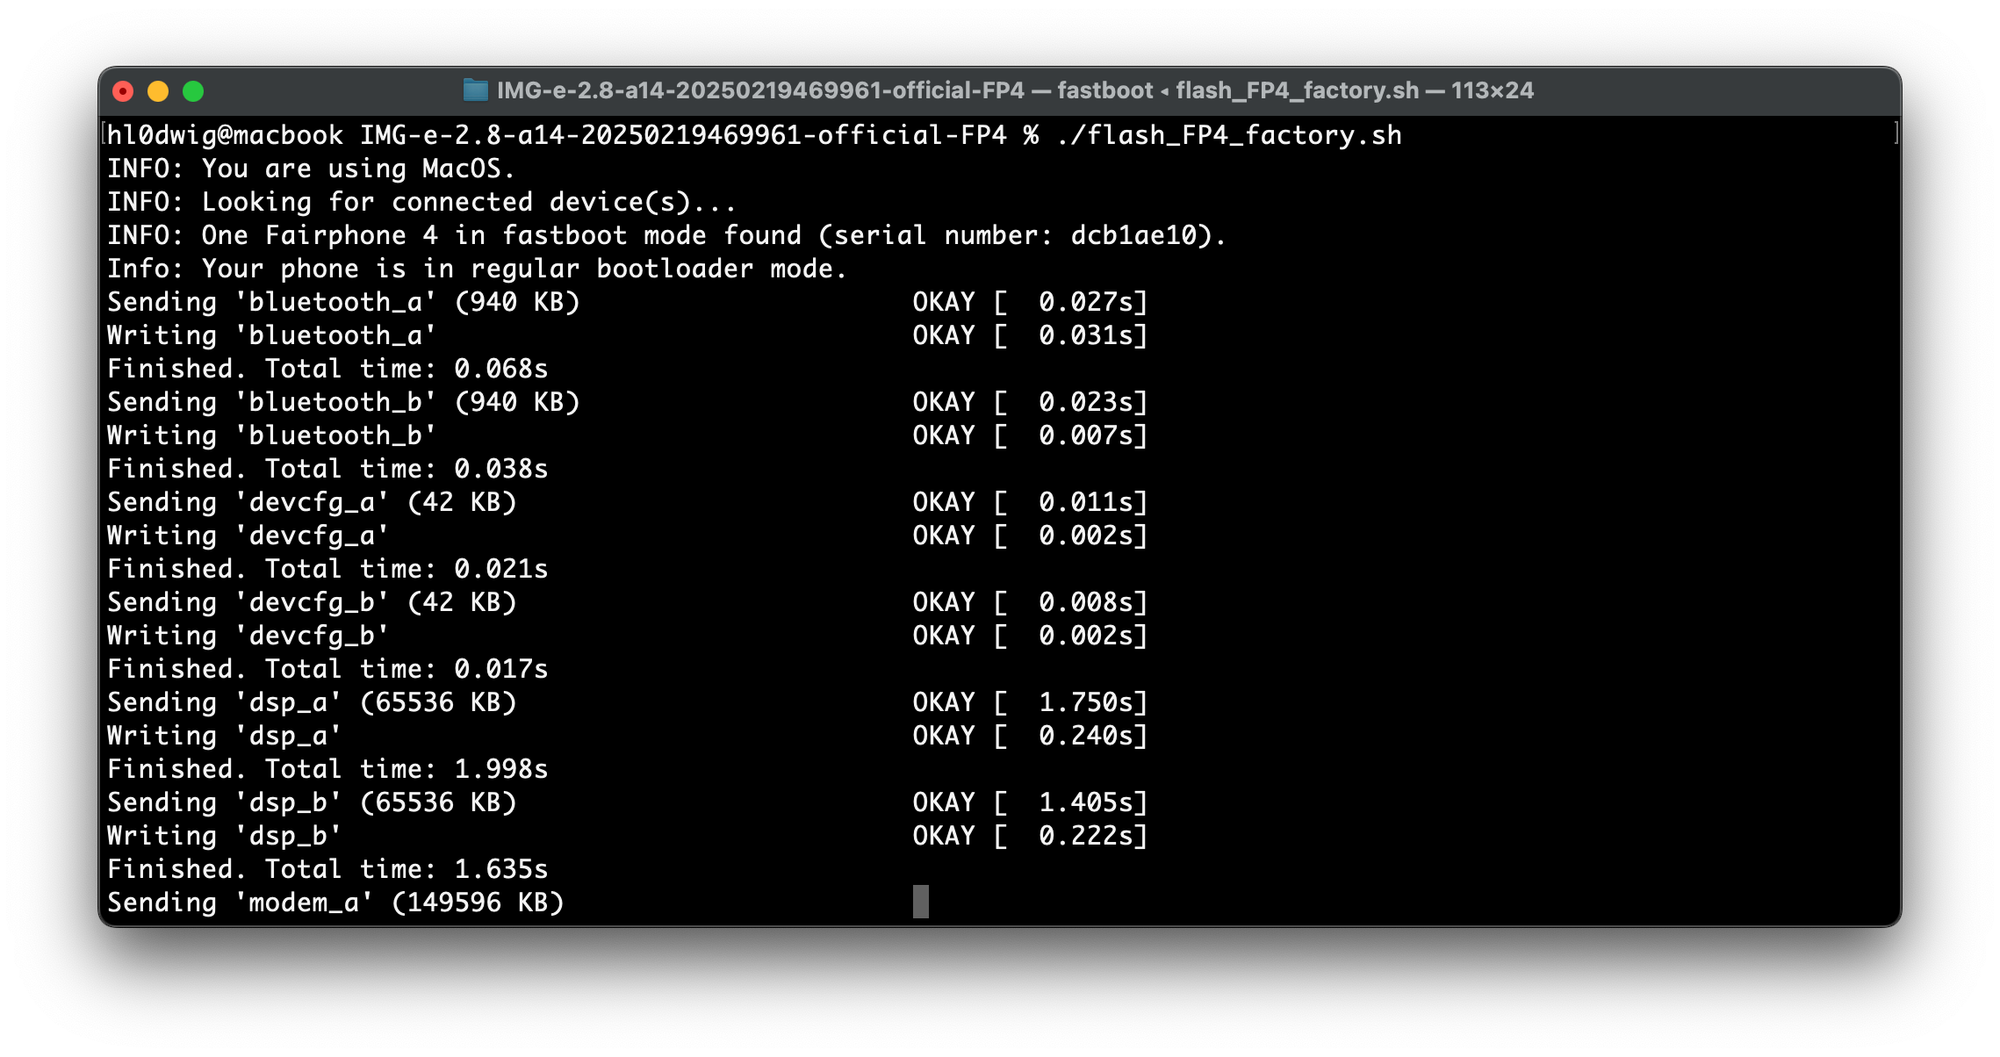Screen dimensions: 2000x1057
Task: Click 'Finished. Total time: 0.038s' line
Action: coord(328,469)
